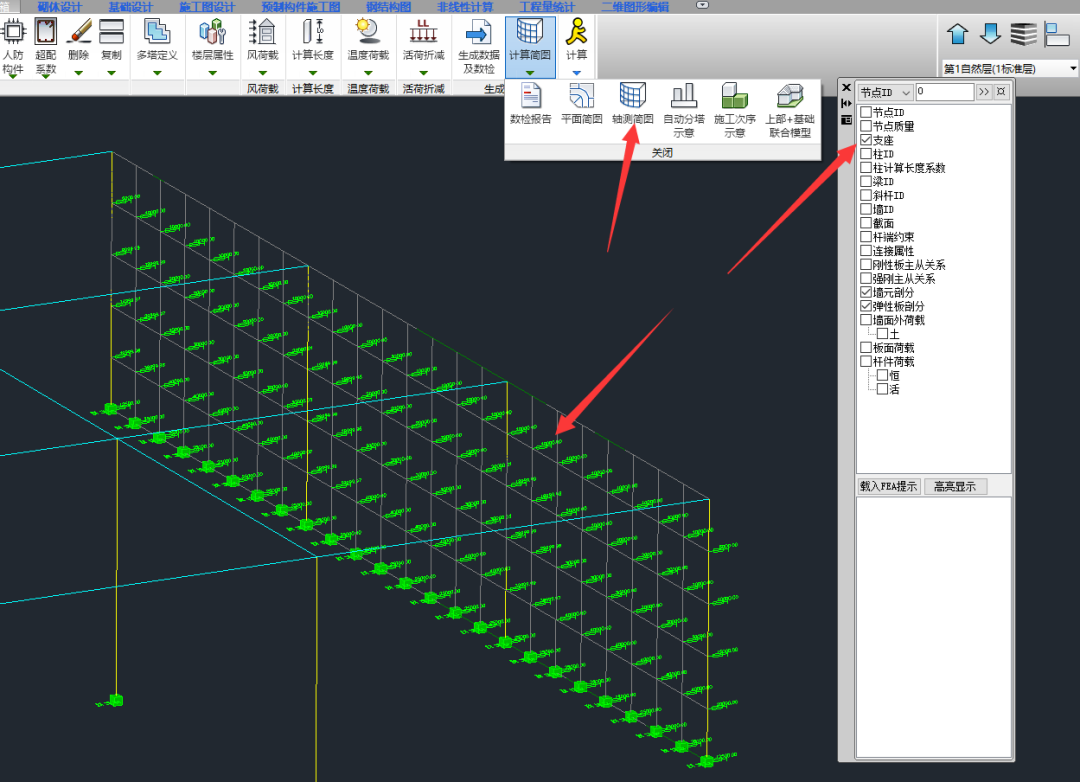
Task: Go up one floor with up arrow
Action: pyautogui.click(x=957, y=33)
